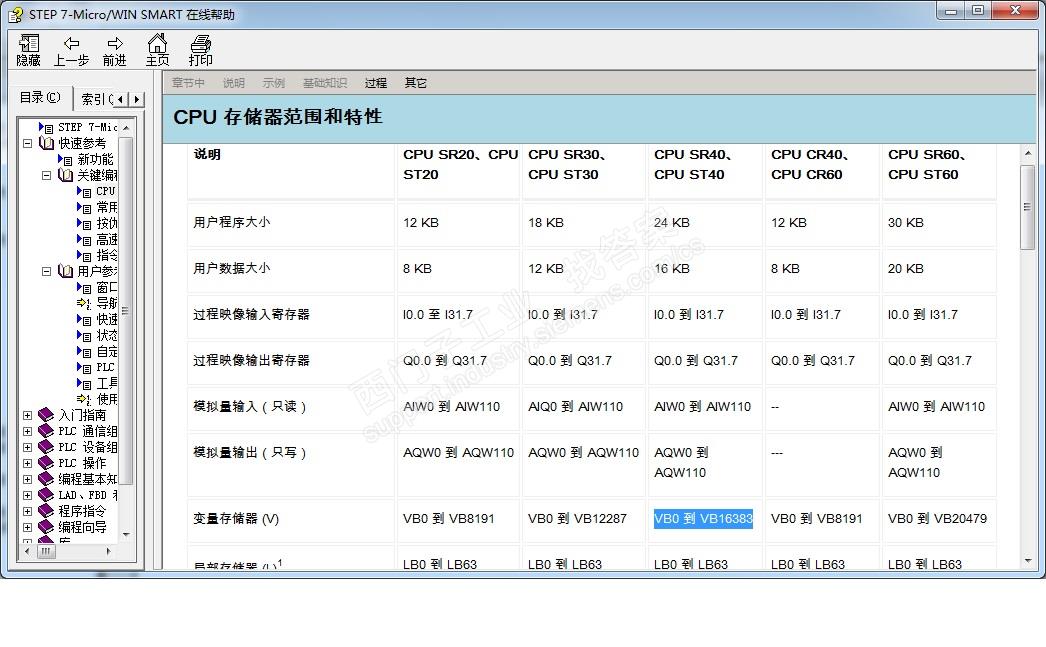Click the purple book icon of 入门指南
Viewport: 1046px width, 647px height.
(46, 415)
